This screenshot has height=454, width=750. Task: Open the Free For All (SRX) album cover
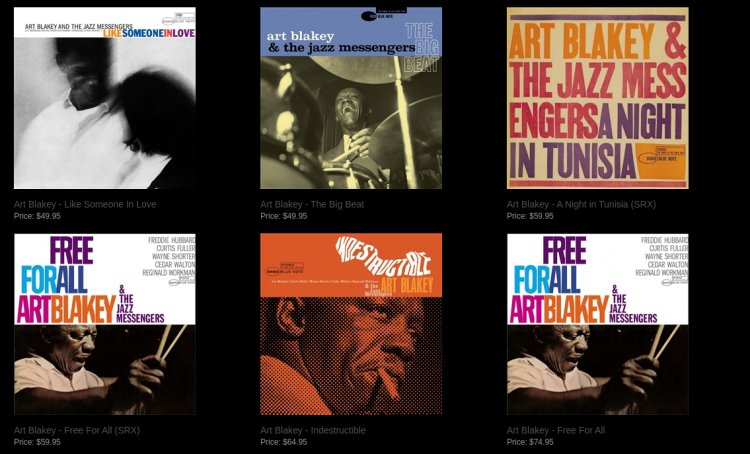click(105, 324)
